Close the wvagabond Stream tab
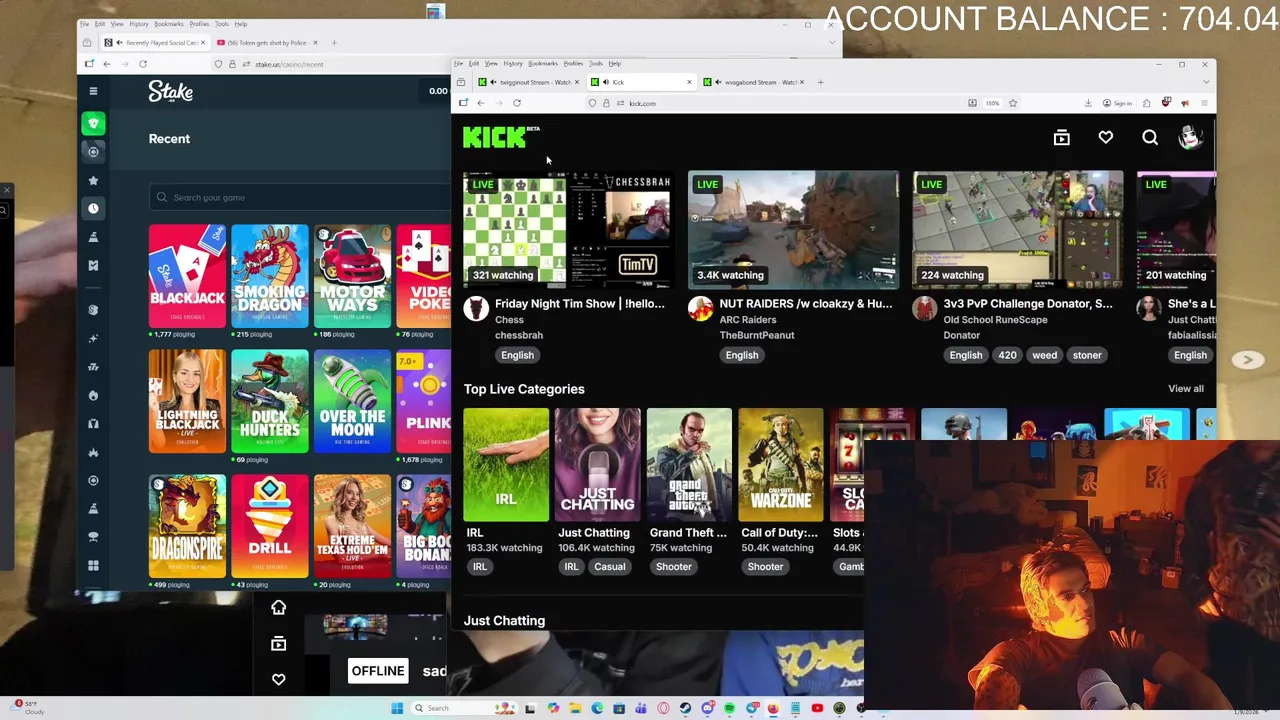Image resolution: width=1280 pixels, height=720 pixels. 802,82
